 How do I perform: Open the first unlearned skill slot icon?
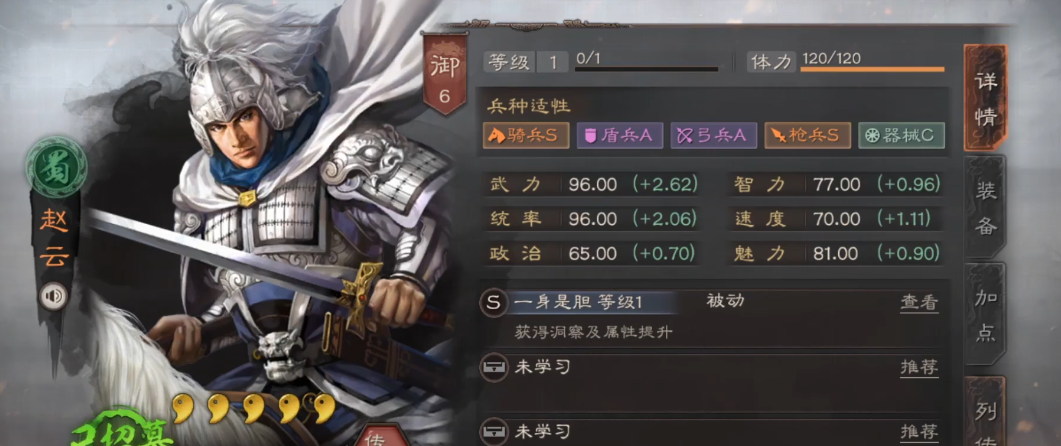click(x=493, y=367)
